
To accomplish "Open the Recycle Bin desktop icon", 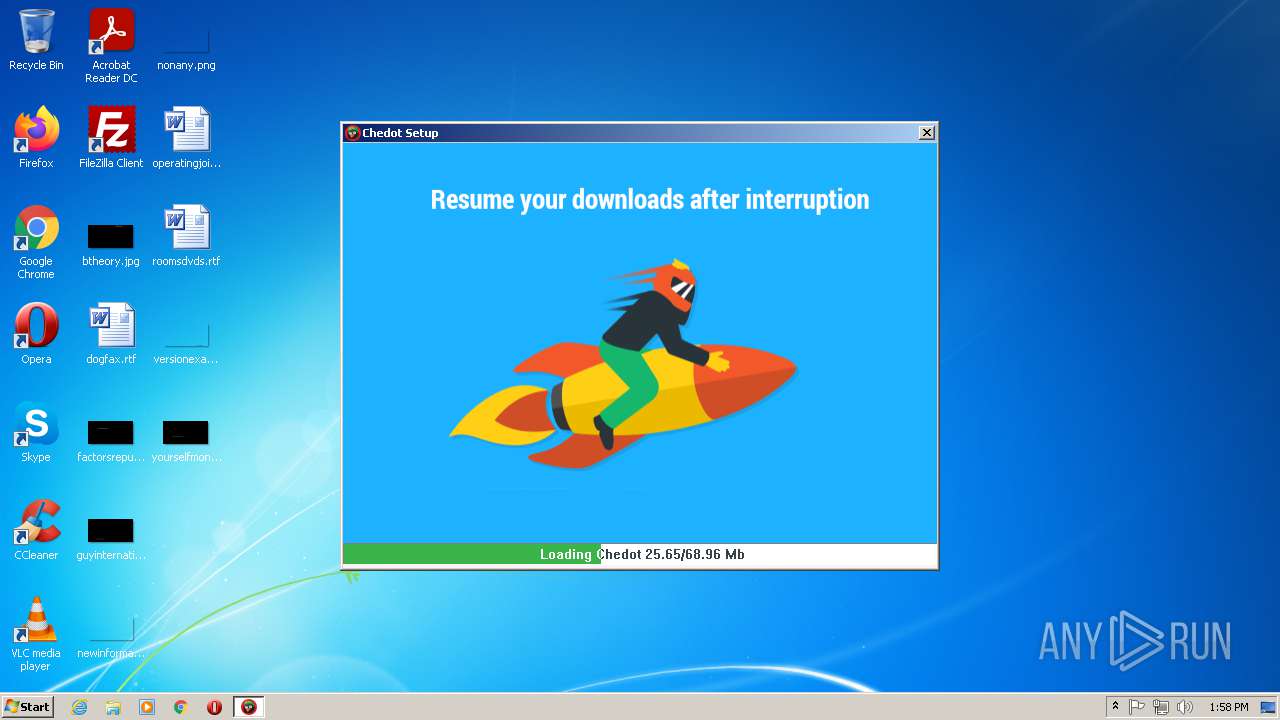I will [36, 40].
